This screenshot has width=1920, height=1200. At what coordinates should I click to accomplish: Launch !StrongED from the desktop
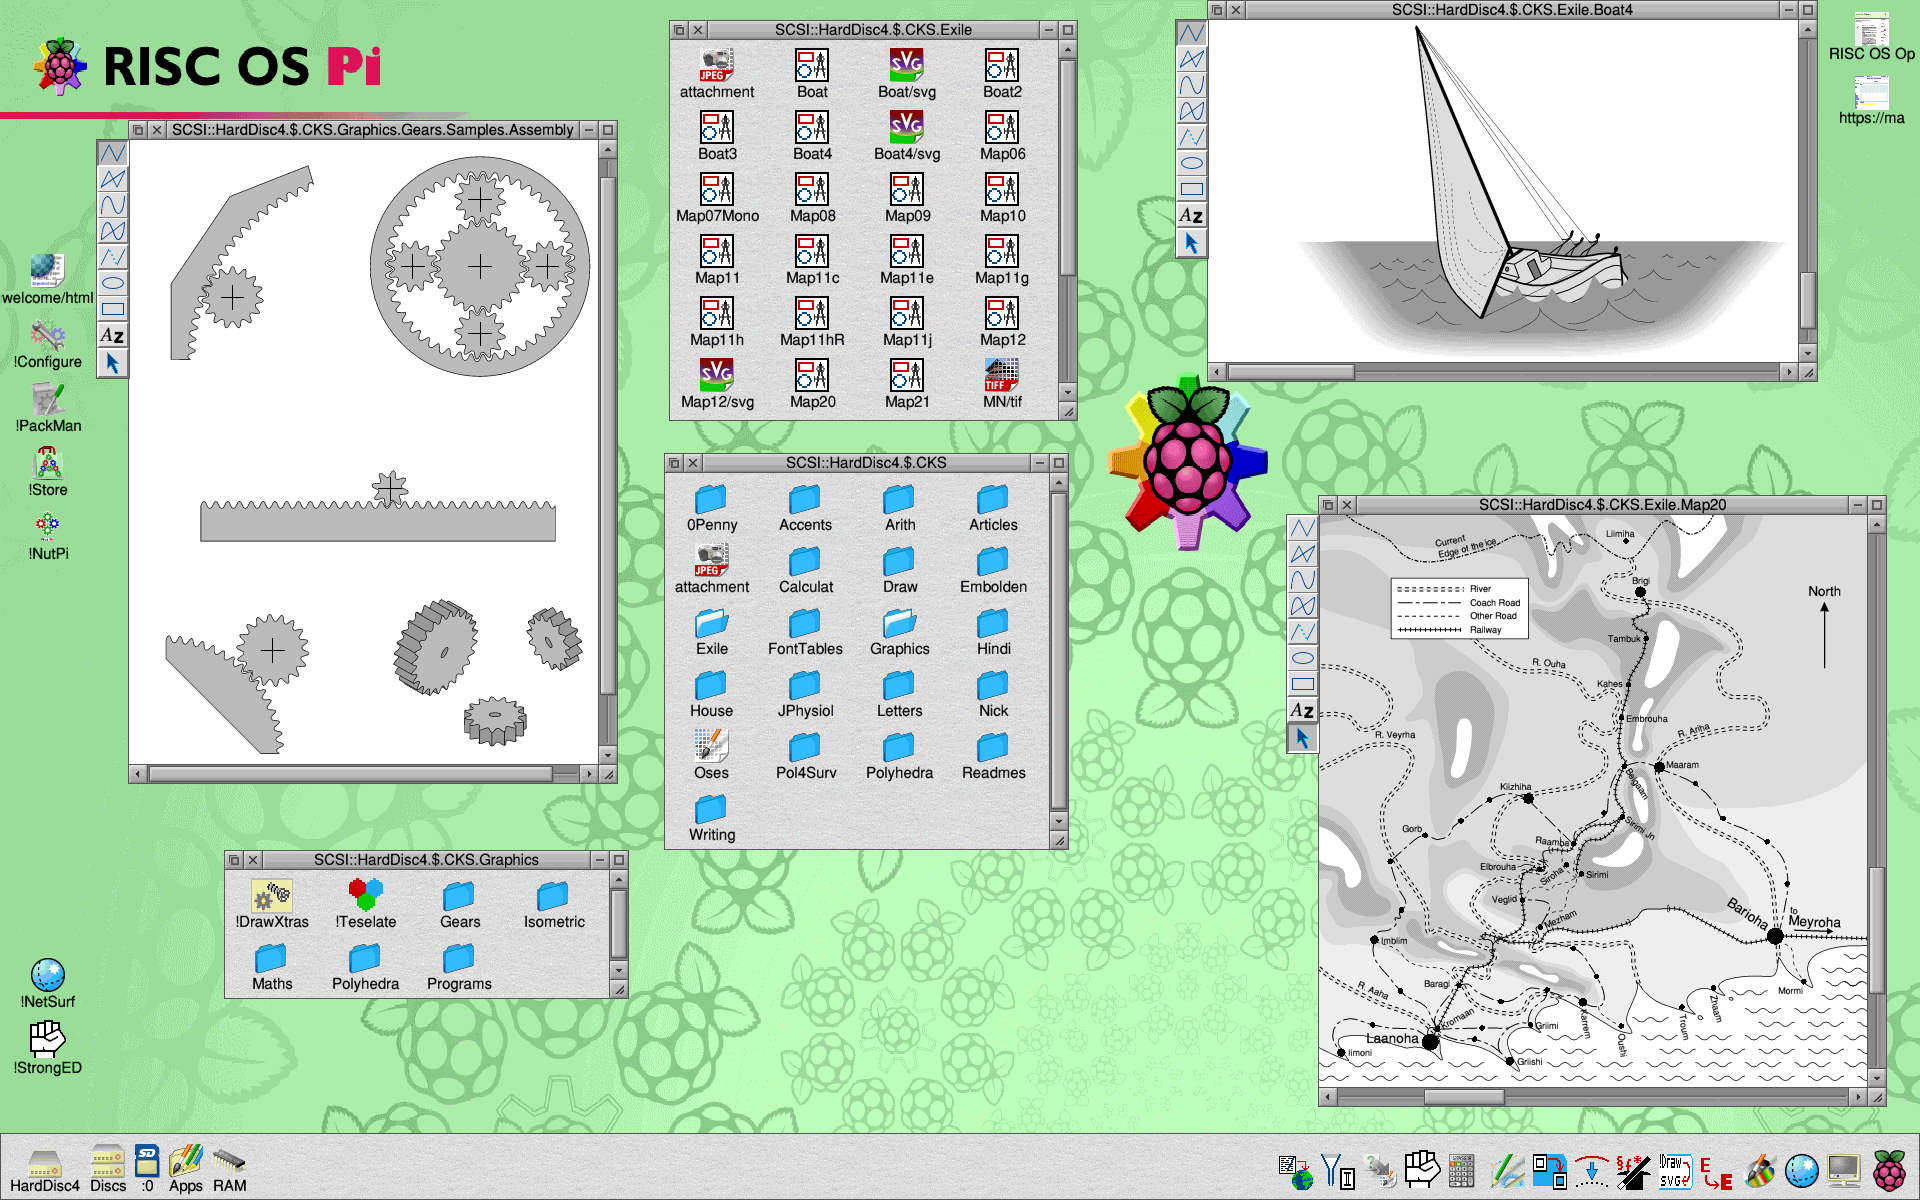(48, 1048)
